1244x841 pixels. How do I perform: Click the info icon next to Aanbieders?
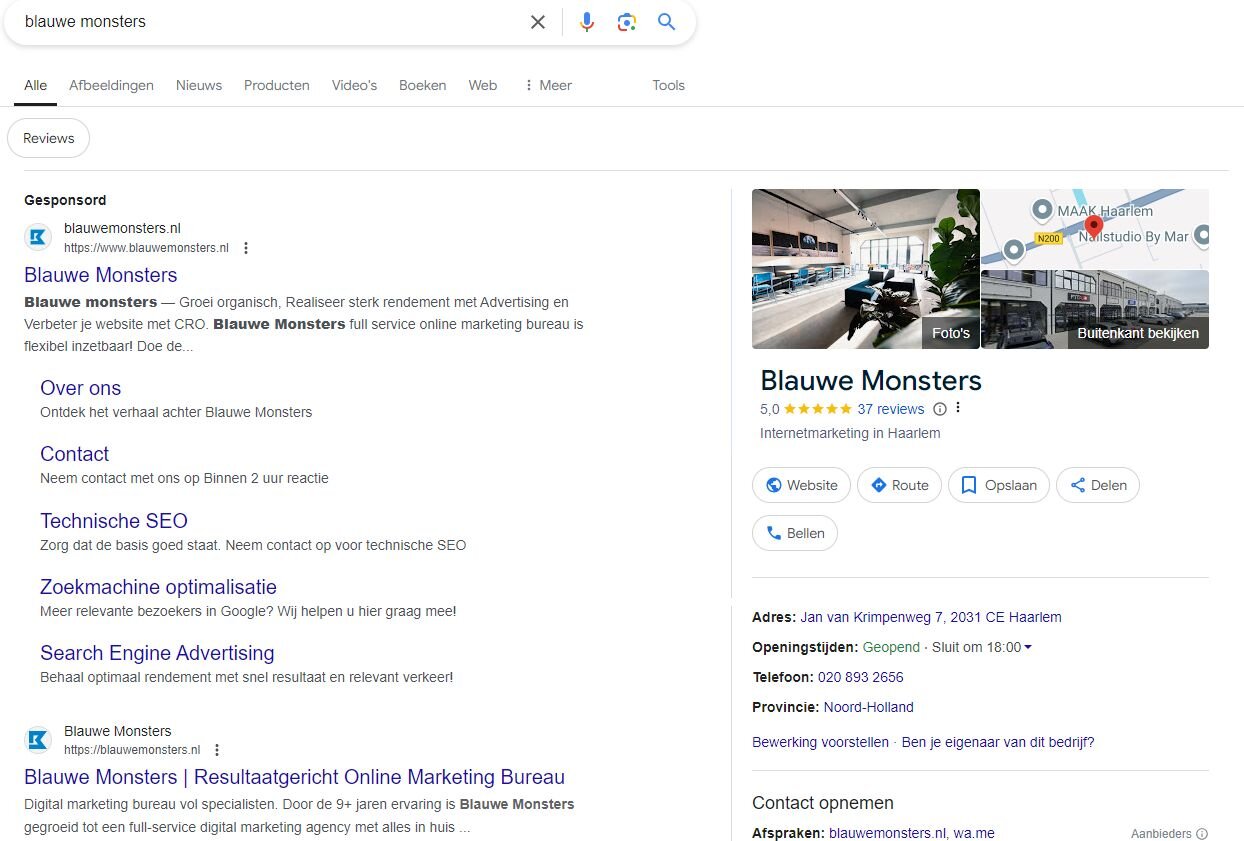pyautogui.click(x=1202, y=834)
